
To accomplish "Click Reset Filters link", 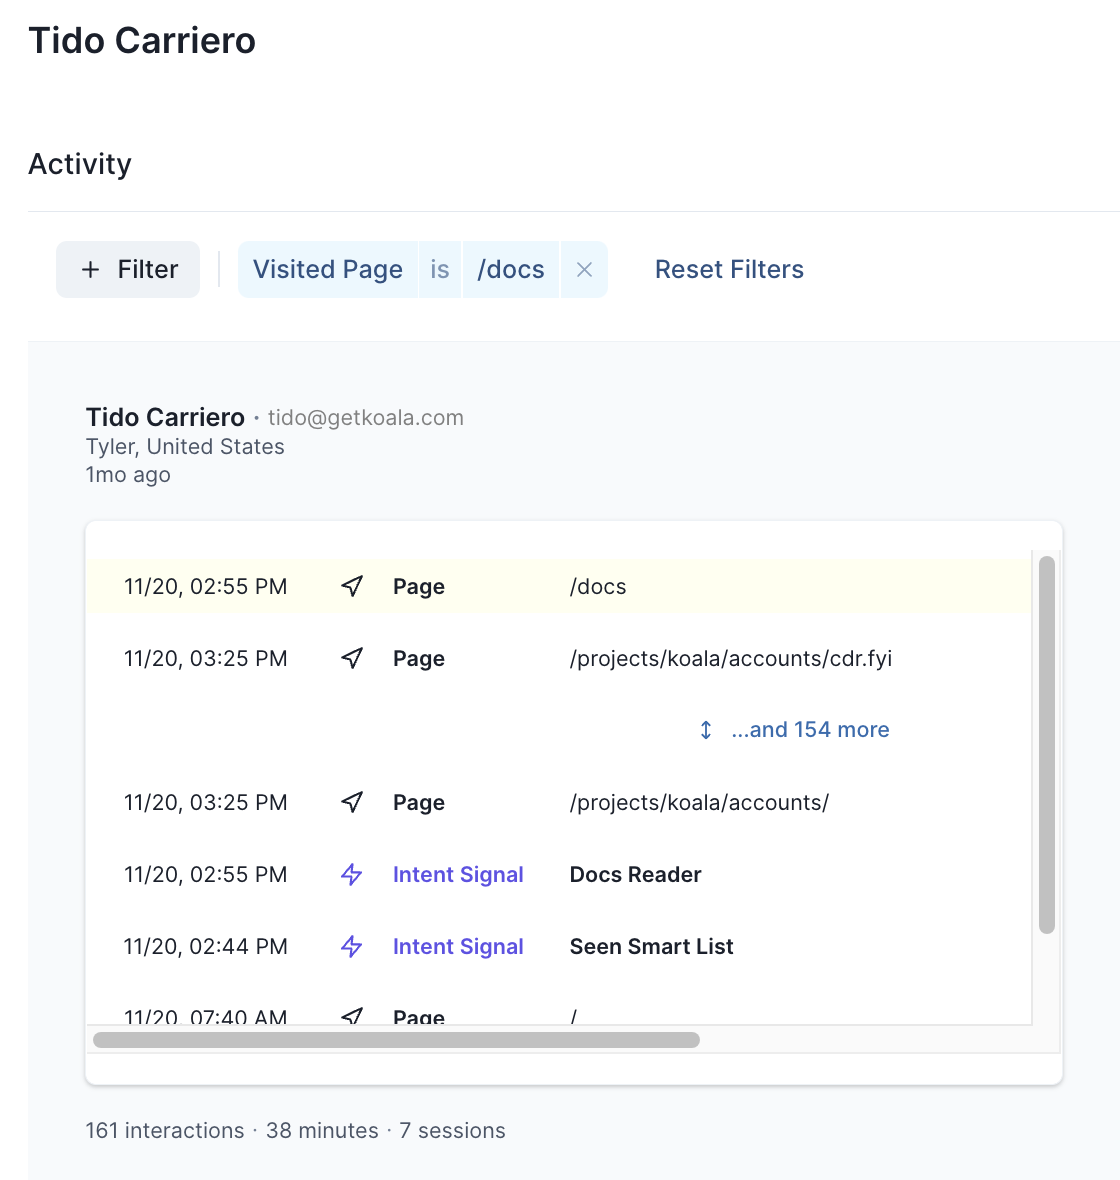I will (729, 270).
